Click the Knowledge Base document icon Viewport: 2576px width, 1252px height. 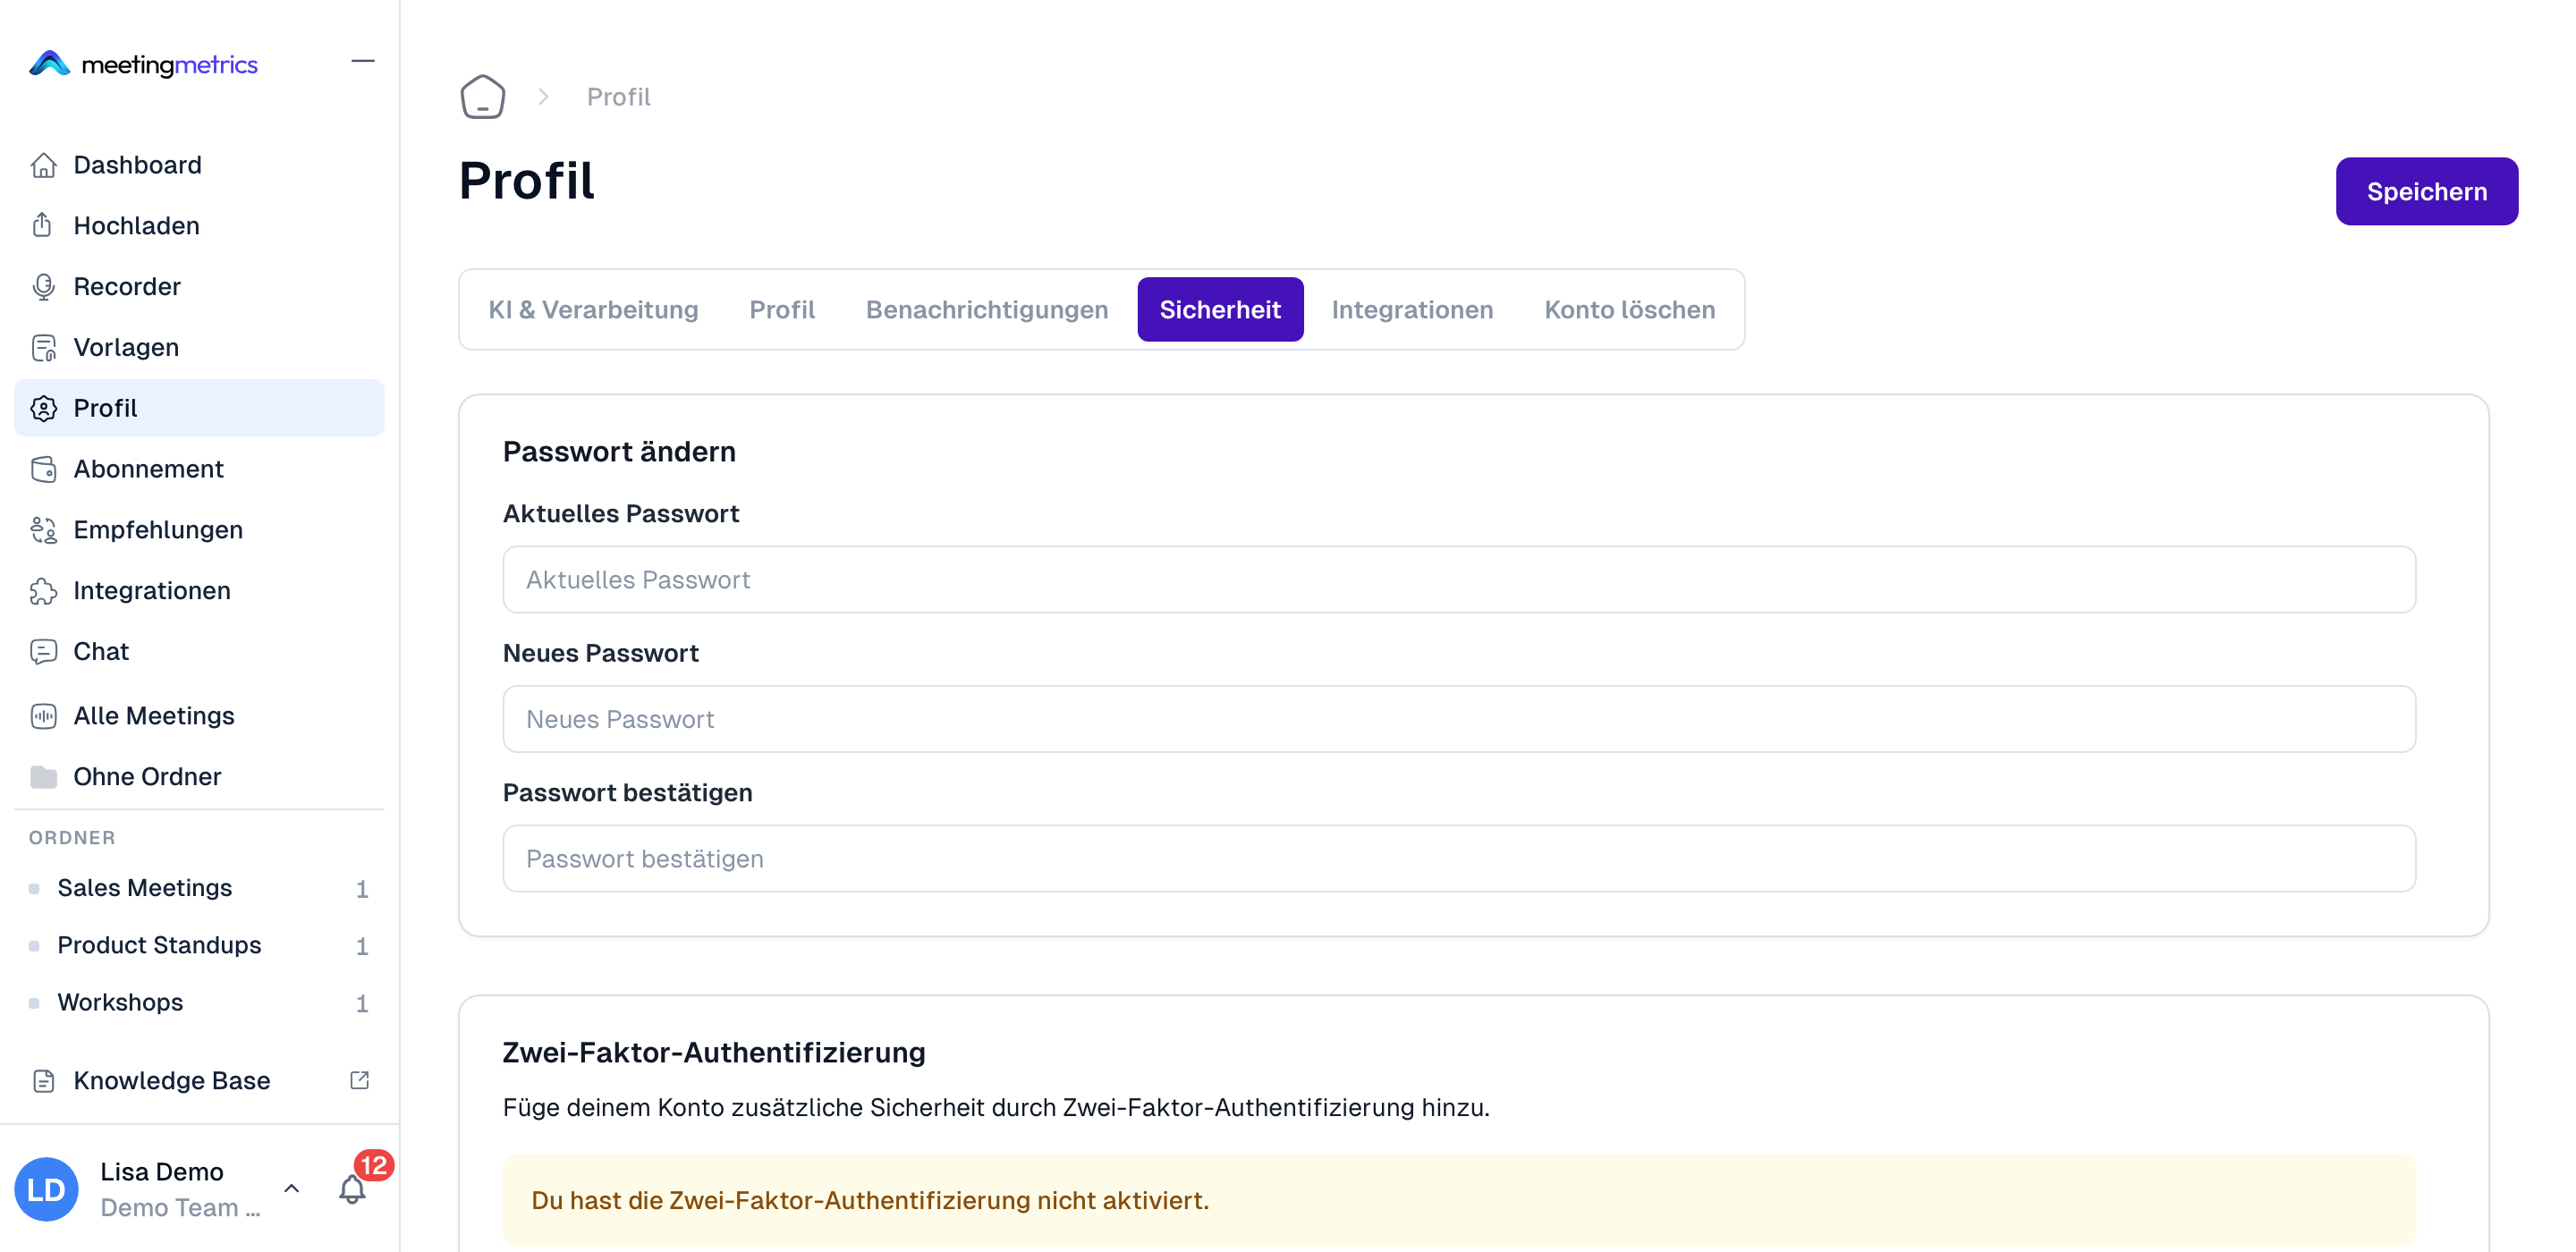[43, 1081]
